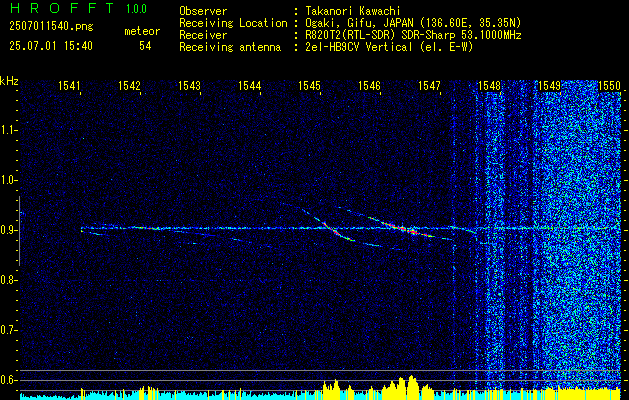The width and height of the screenshot is (629, 400).
Task: Select the receiver text R820T2(RTL-SDR) SDR-Sharp 53.1000MHz
Action: pos(413,35)
